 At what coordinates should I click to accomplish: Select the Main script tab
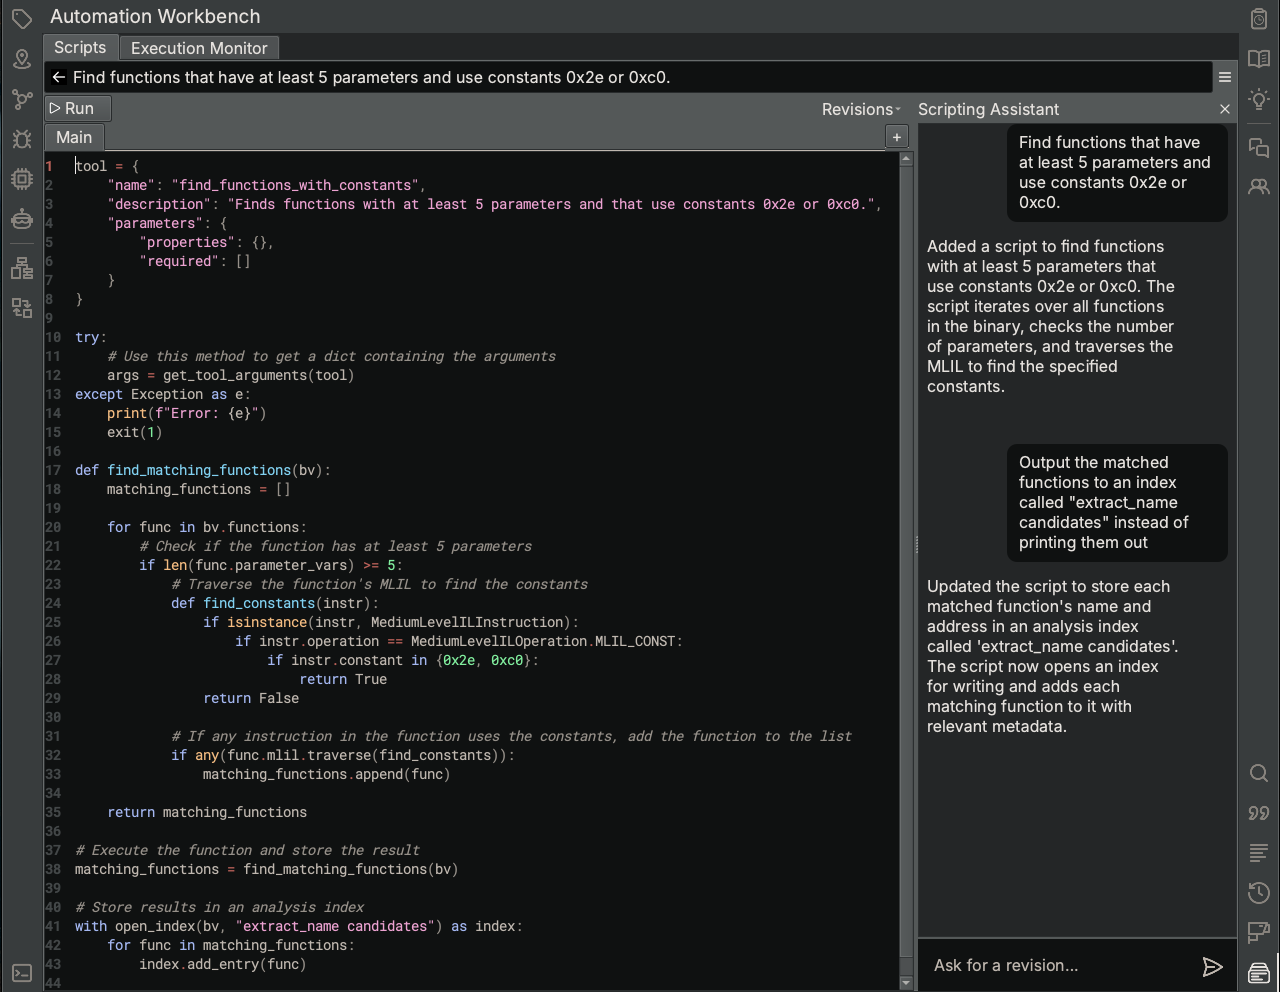coord(74,137)
